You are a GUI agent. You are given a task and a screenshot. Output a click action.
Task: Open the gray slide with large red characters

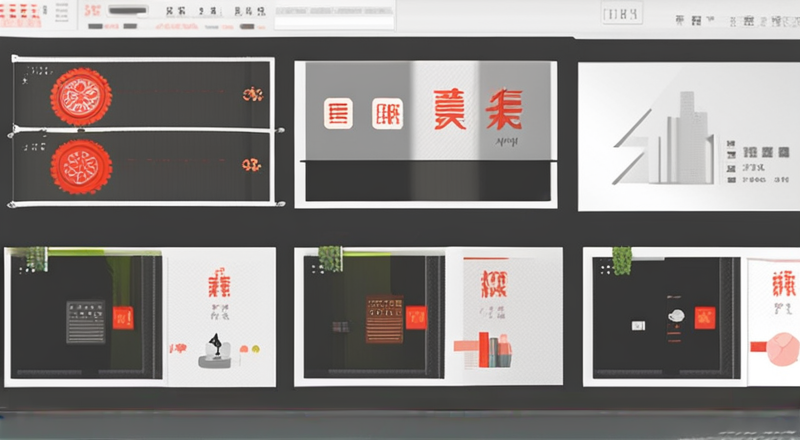click(426, 134)
